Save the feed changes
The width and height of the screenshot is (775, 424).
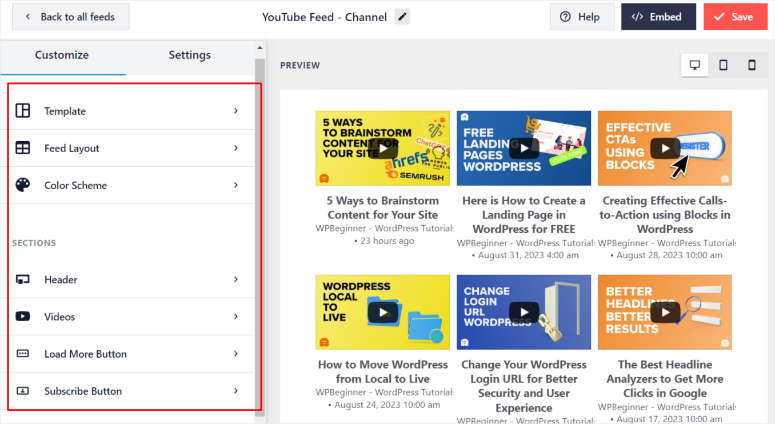(735, 17)
